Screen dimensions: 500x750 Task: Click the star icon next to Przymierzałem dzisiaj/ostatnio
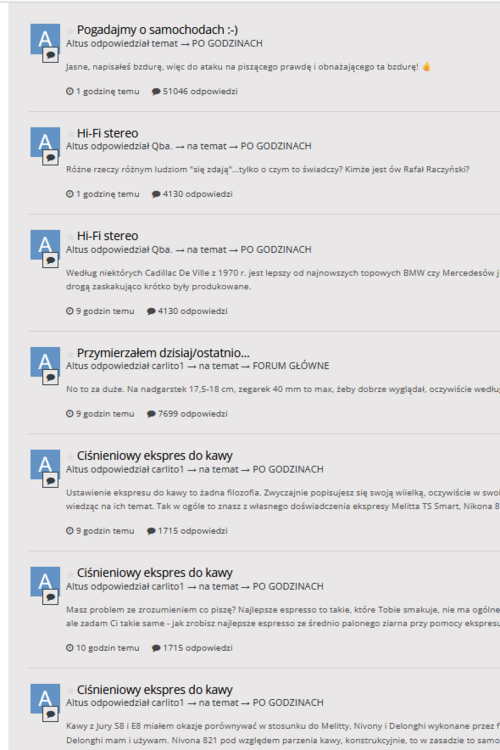click(x=70, y=354)
